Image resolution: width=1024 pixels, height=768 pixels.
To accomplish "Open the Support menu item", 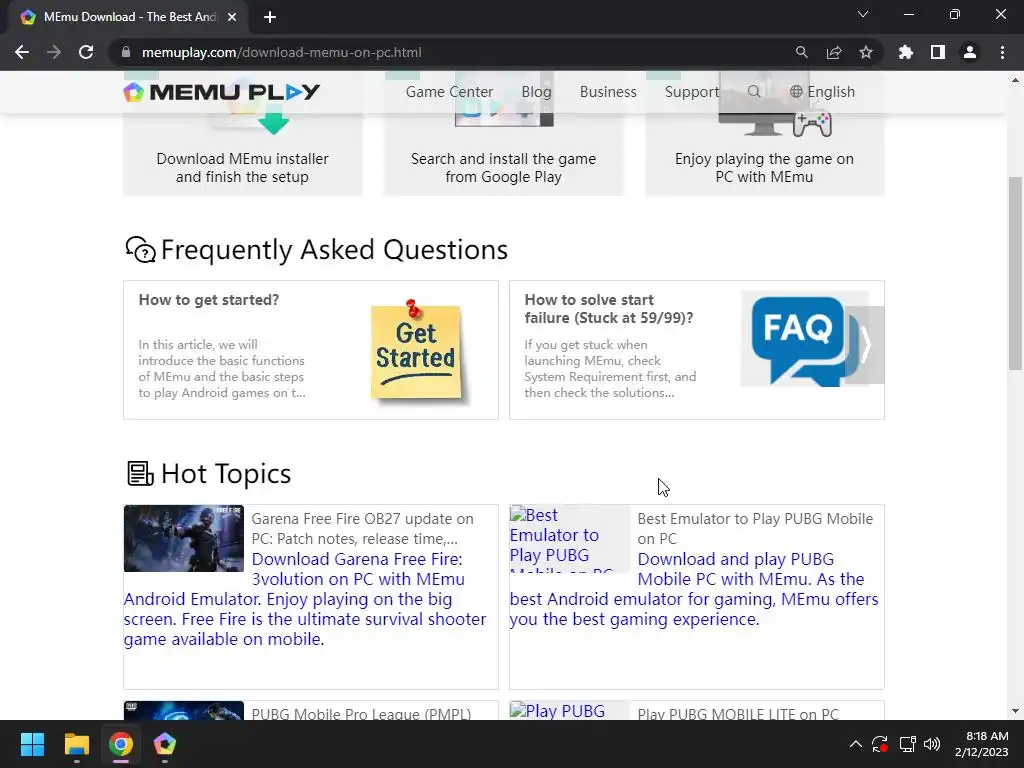I will point(692,91).
